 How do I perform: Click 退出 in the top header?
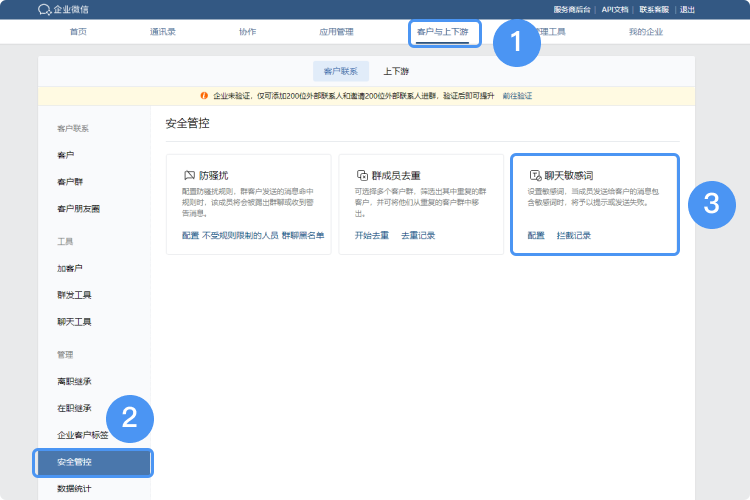[687, 9]
